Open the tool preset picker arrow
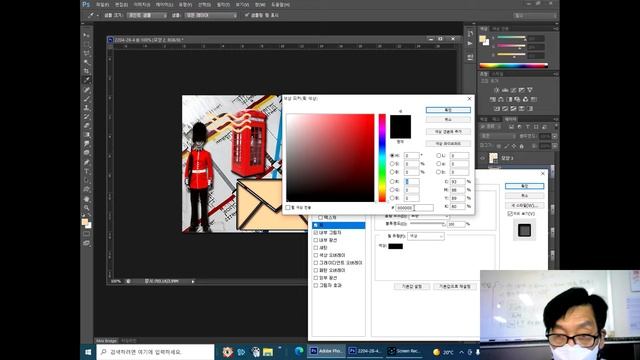The width and height of the screenshot is (640, 360). 98,16
